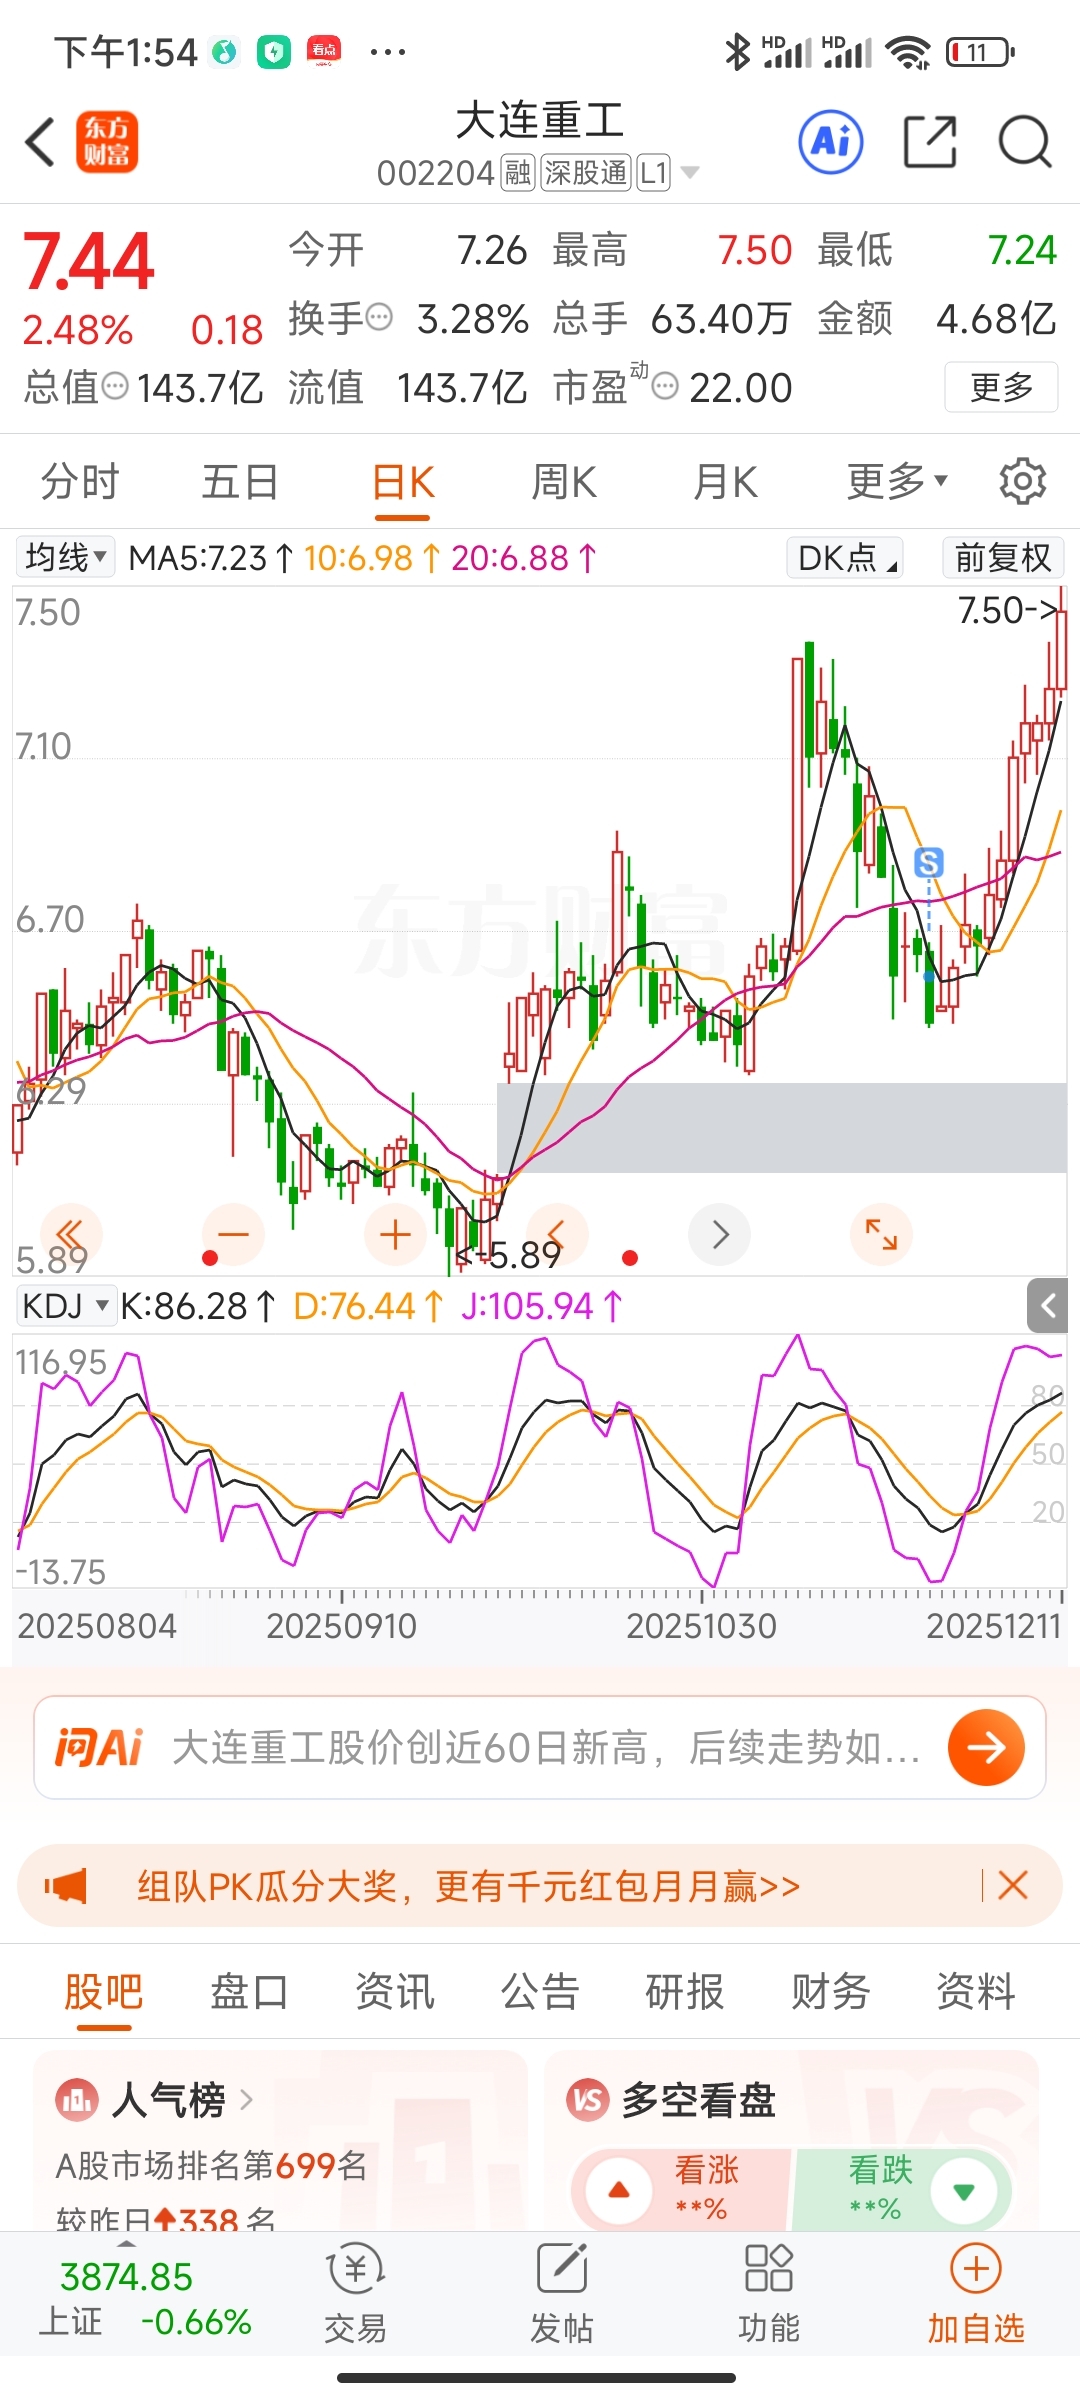Open 前复权 adjustment selector
The width and height of the screenshot is (1080, 2400).
pos(1003,557)
